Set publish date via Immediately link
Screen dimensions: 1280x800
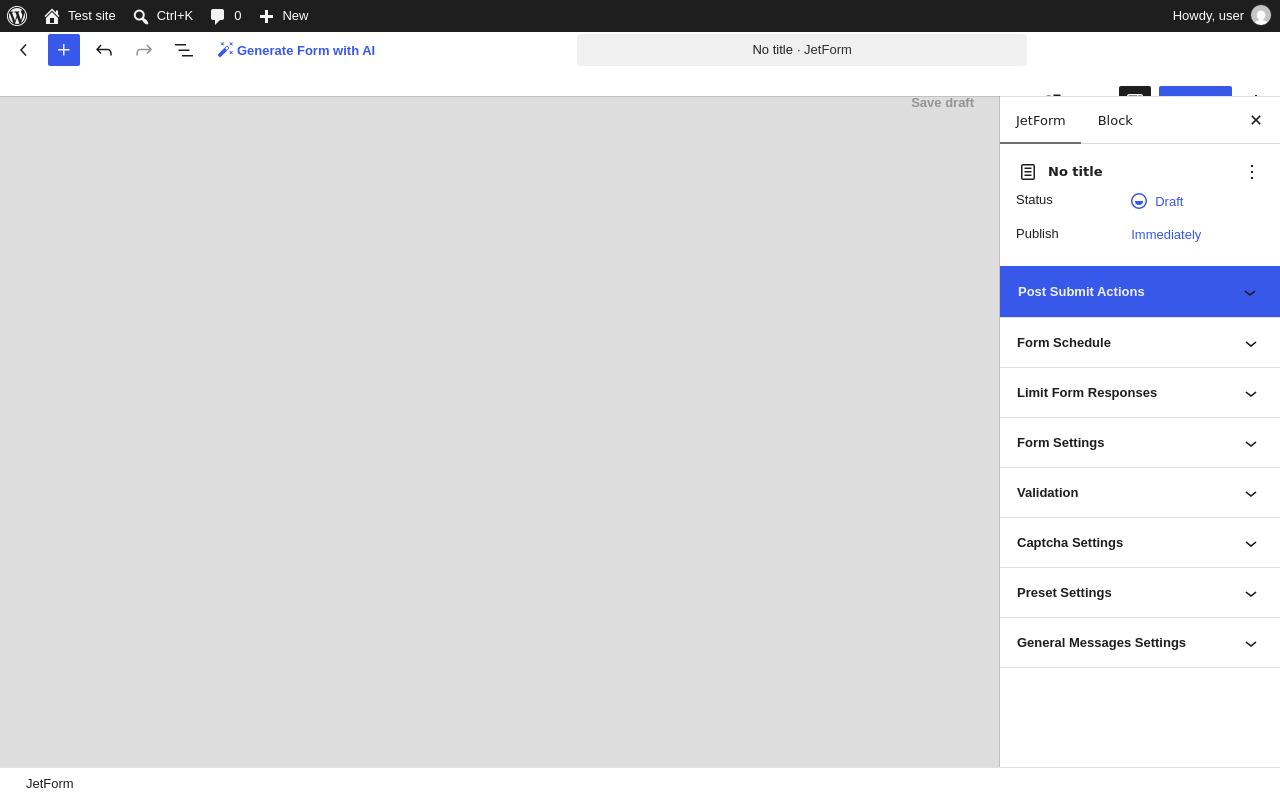tap(1166, 235)
